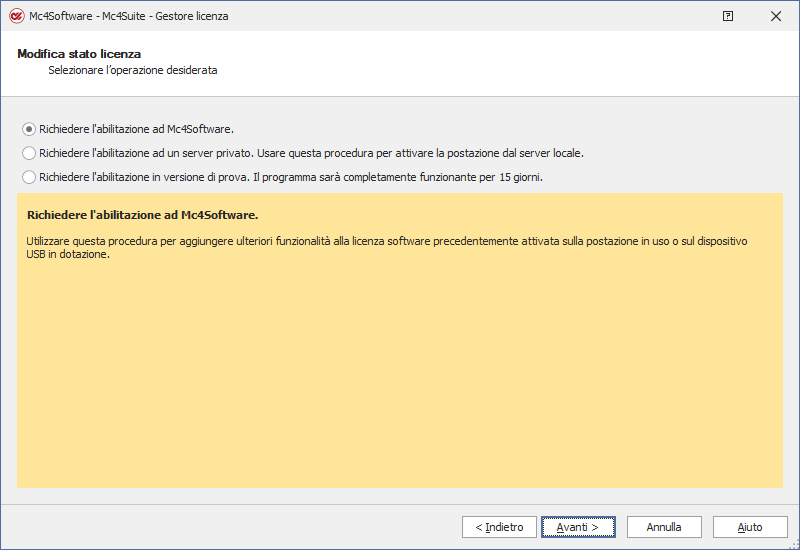Click the 'Selezionare l'operazione desiderata' subtitle
The height and width of the screenshot is (550, 800).
[x=133, y=71]
